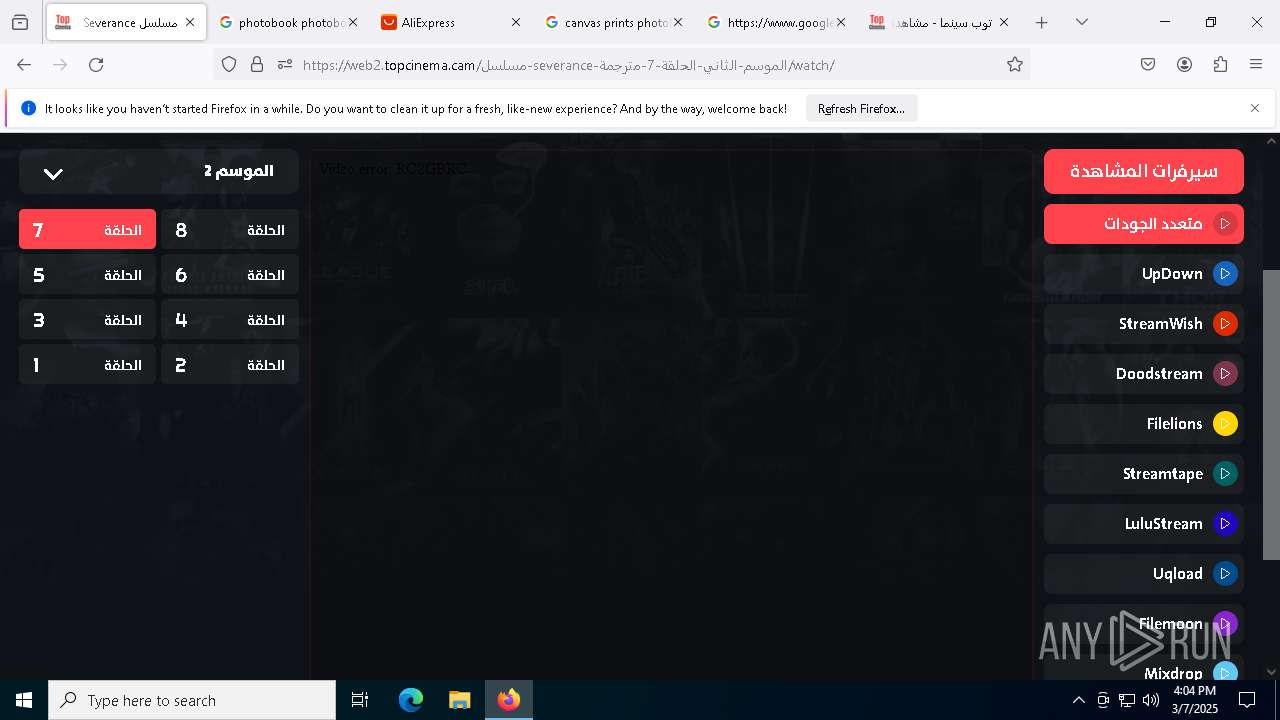
Task: Open a new tab with the plus icon
Action: [1041, 22]
